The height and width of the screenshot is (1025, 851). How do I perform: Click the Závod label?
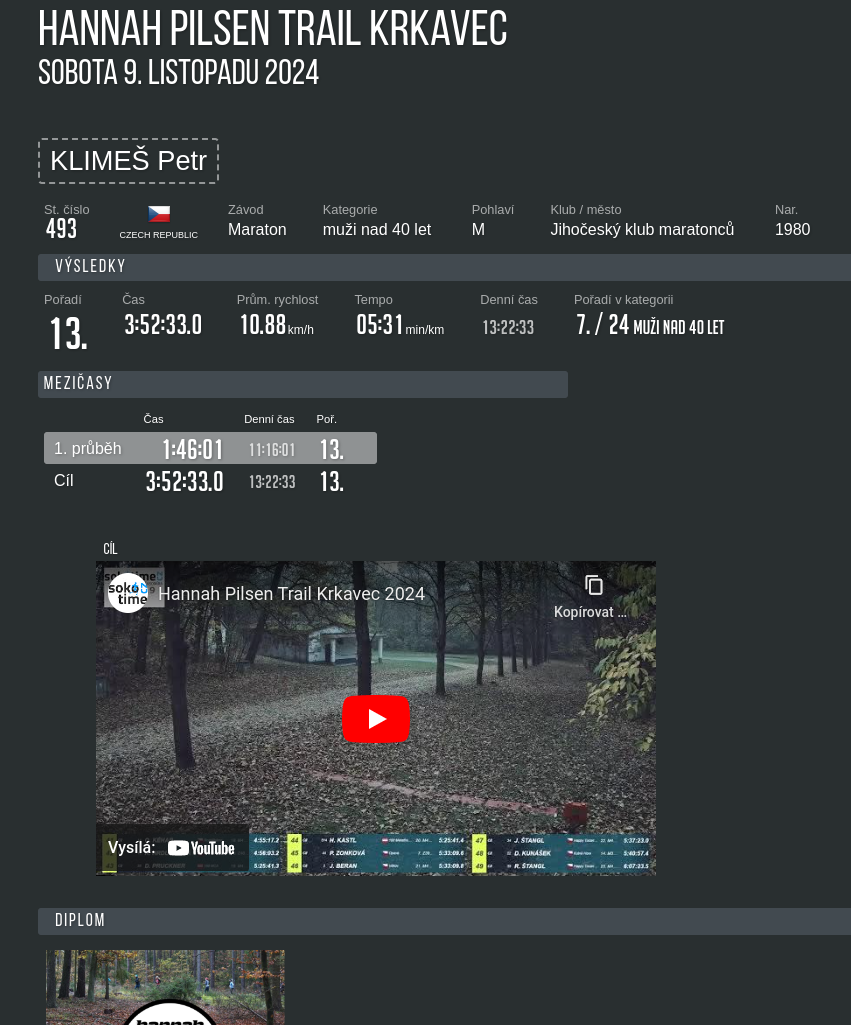[246, 210]
